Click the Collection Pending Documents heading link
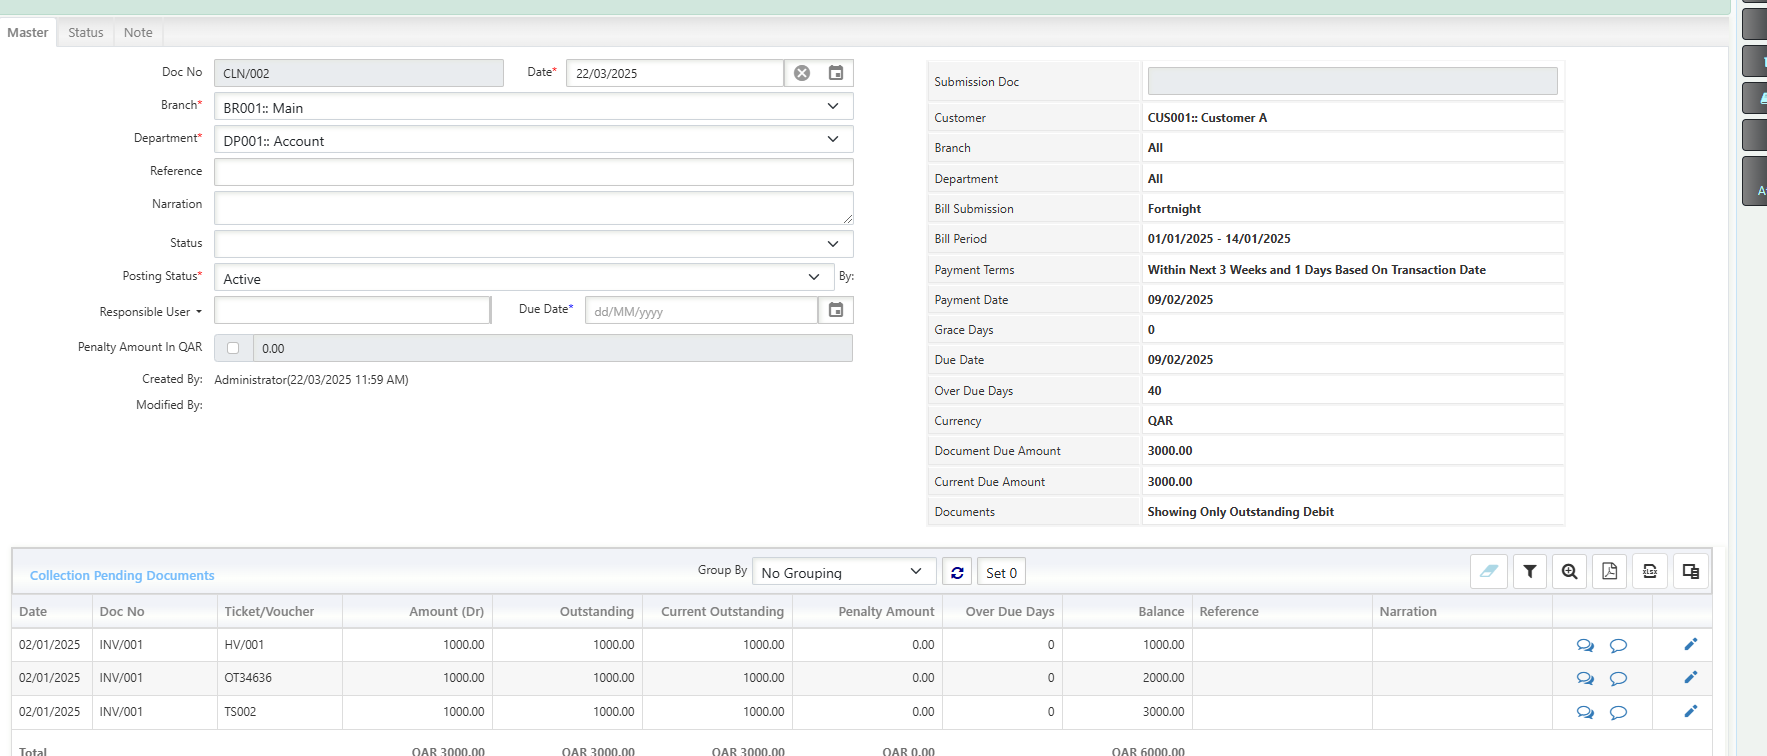Image resolution: width=1767 pixels, height=756 pixels. coord(122,575)
